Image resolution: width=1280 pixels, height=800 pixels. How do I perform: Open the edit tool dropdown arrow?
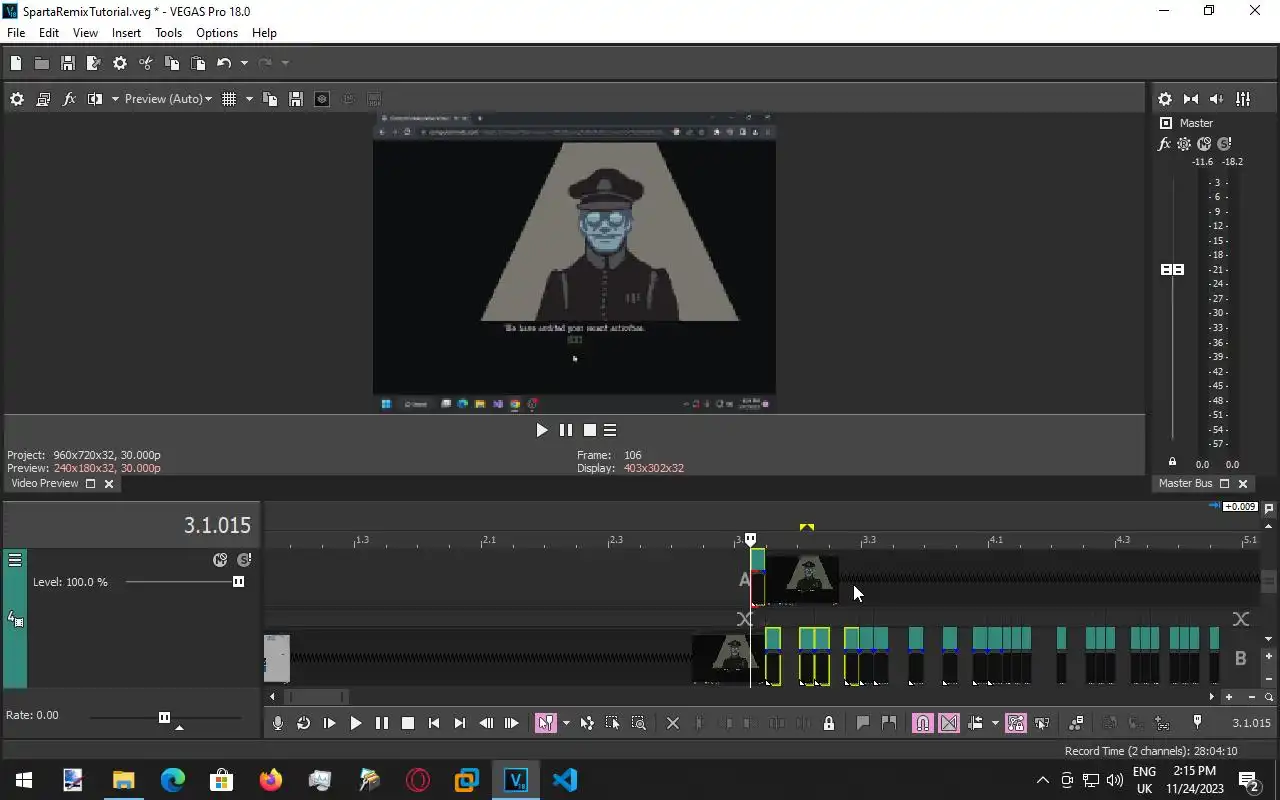point(566,723)
